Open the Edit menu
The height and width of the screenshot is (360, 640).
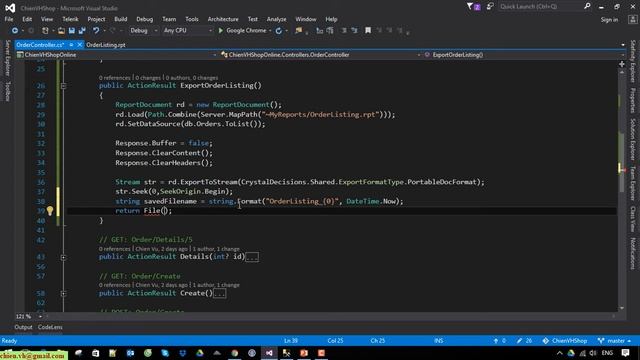point(27,19)
